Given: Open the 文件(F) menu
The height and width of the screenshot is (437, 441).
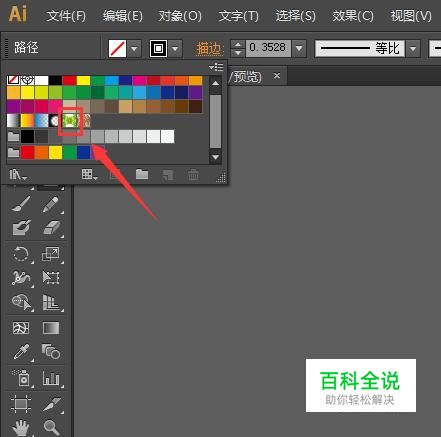Looking at the screenshot, I should [x=66, y=16].
